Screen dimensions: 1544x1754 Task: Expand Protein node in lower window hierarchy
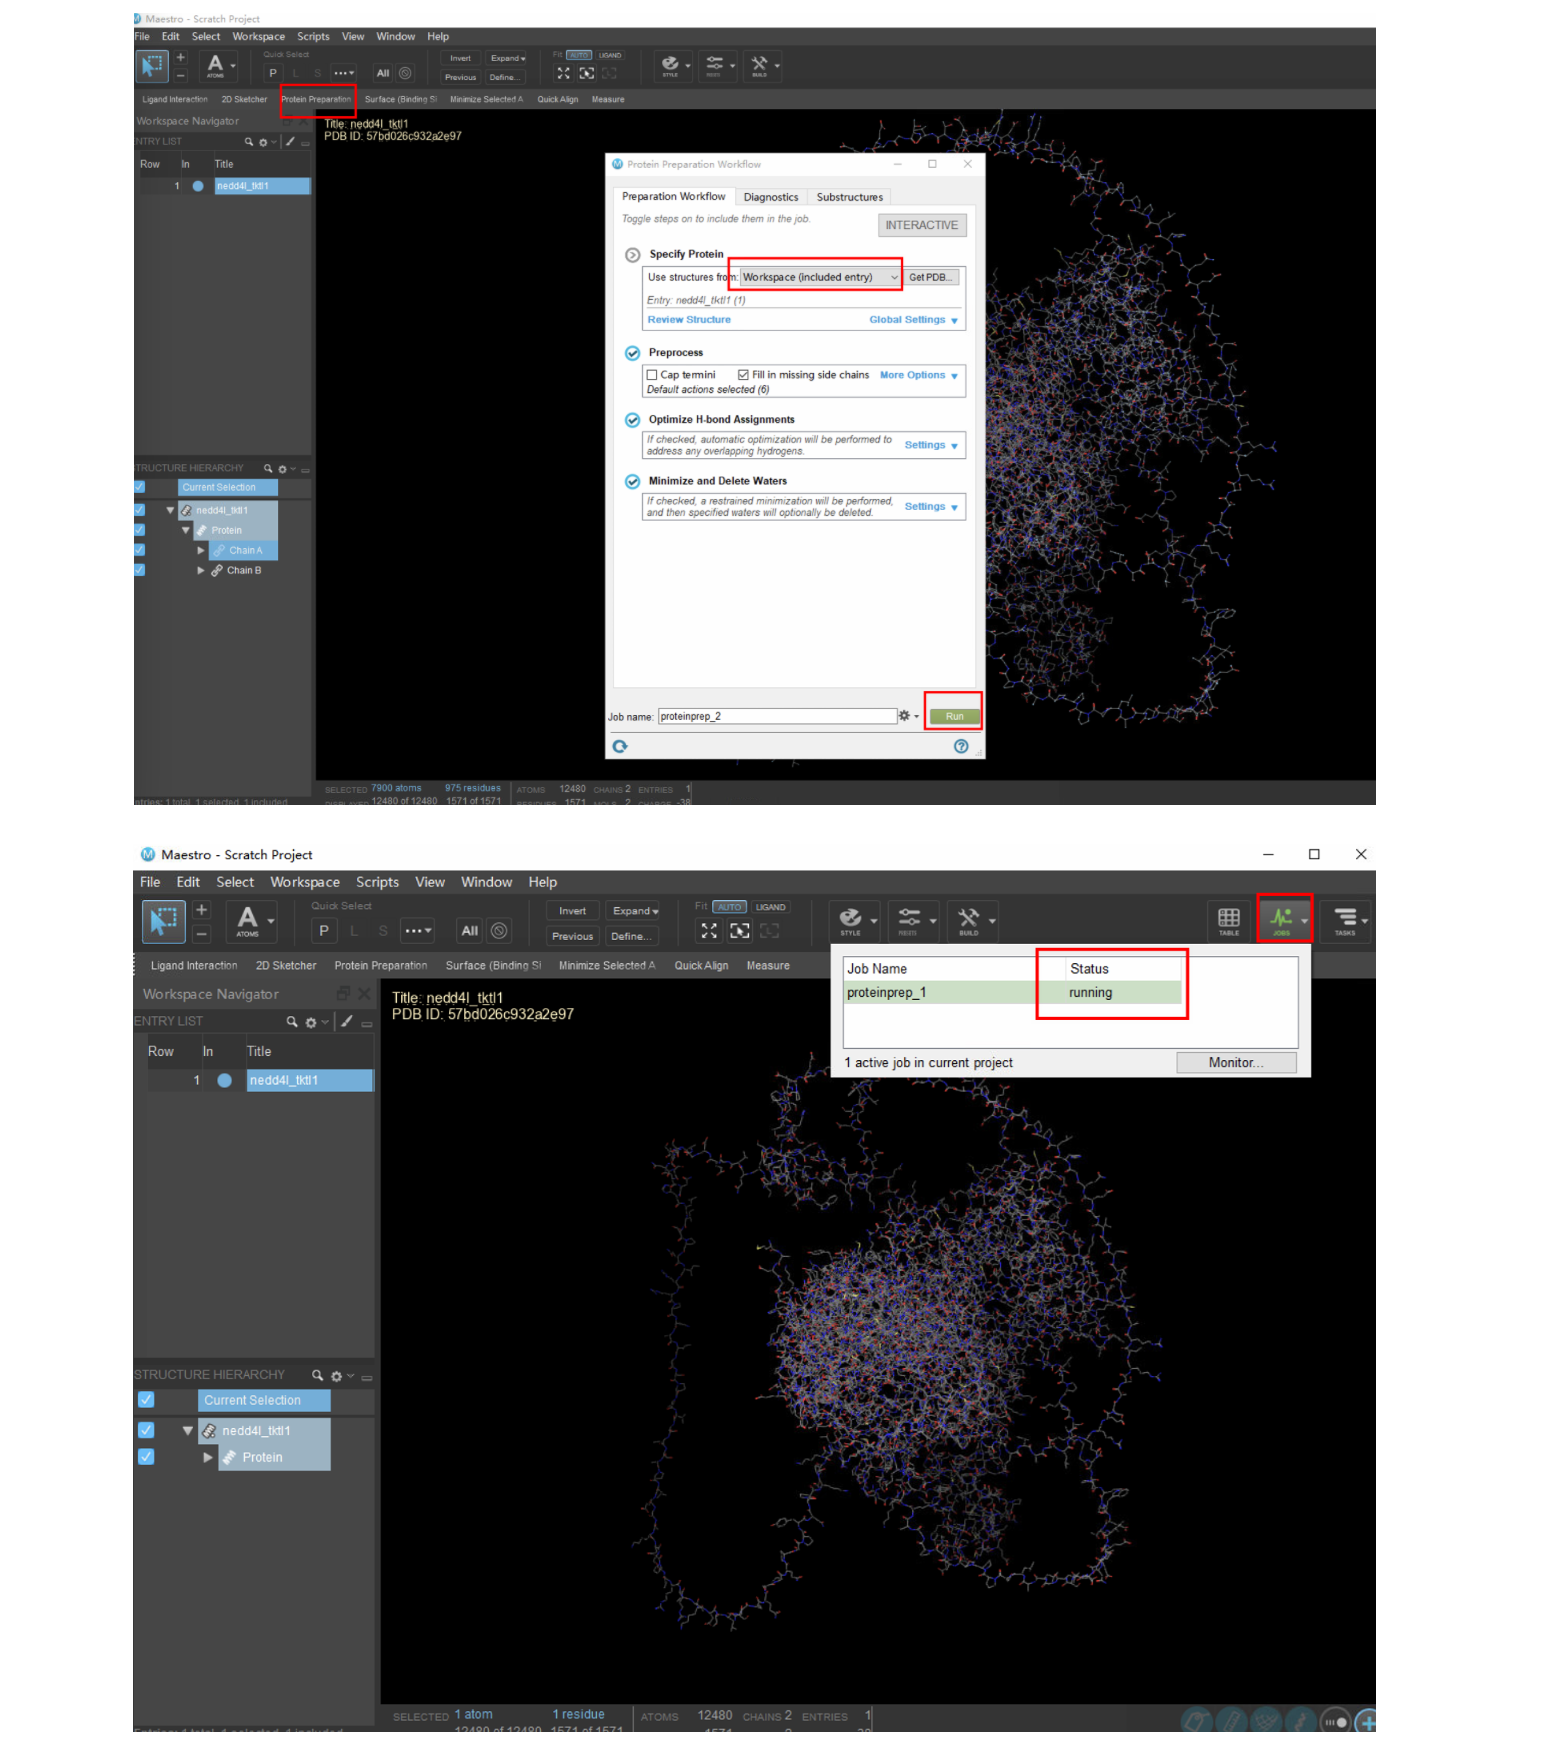point(207,1457)
